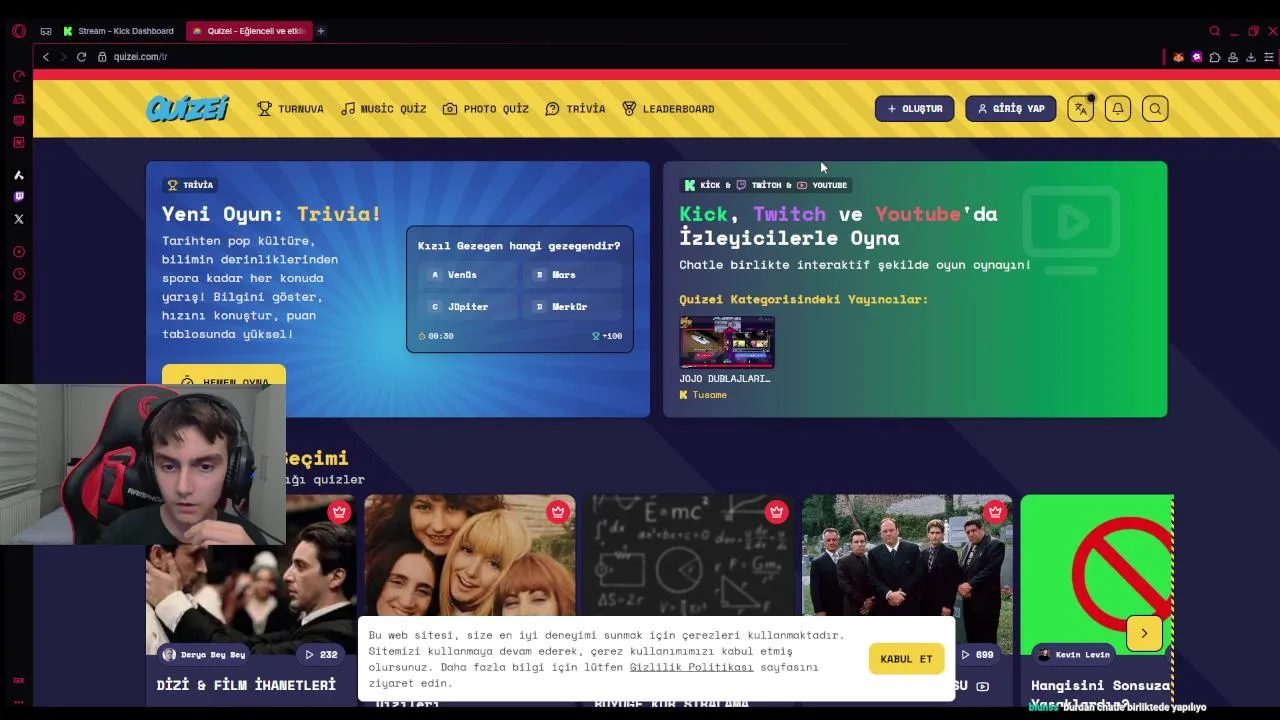Open the Dizi & Film İhanetleri quiz card
The image size is (1280, 720).
click(251, 600)
